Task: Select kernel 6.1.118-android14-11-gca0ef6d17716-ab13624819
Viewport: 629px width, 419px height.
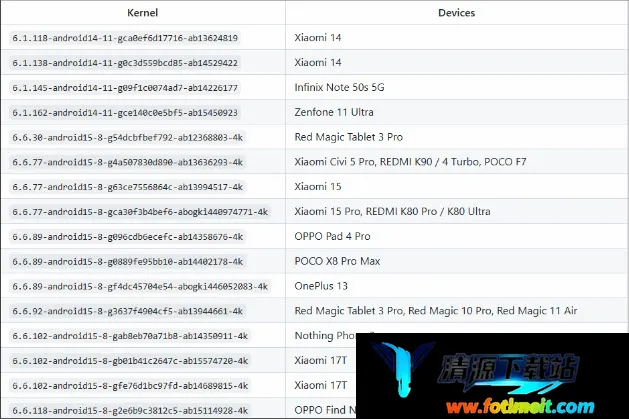Action: (x=125, y=38)
